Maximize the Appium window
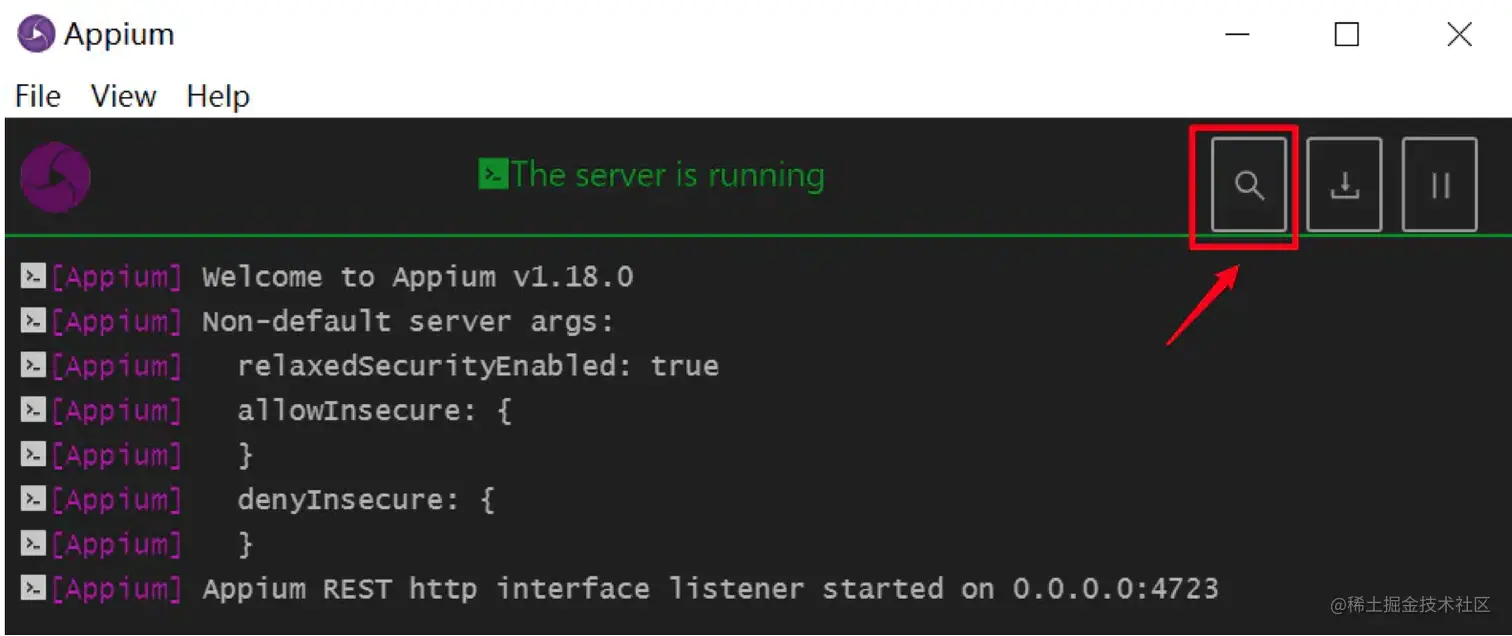The image size is (1512, 636). (1347, 35)
